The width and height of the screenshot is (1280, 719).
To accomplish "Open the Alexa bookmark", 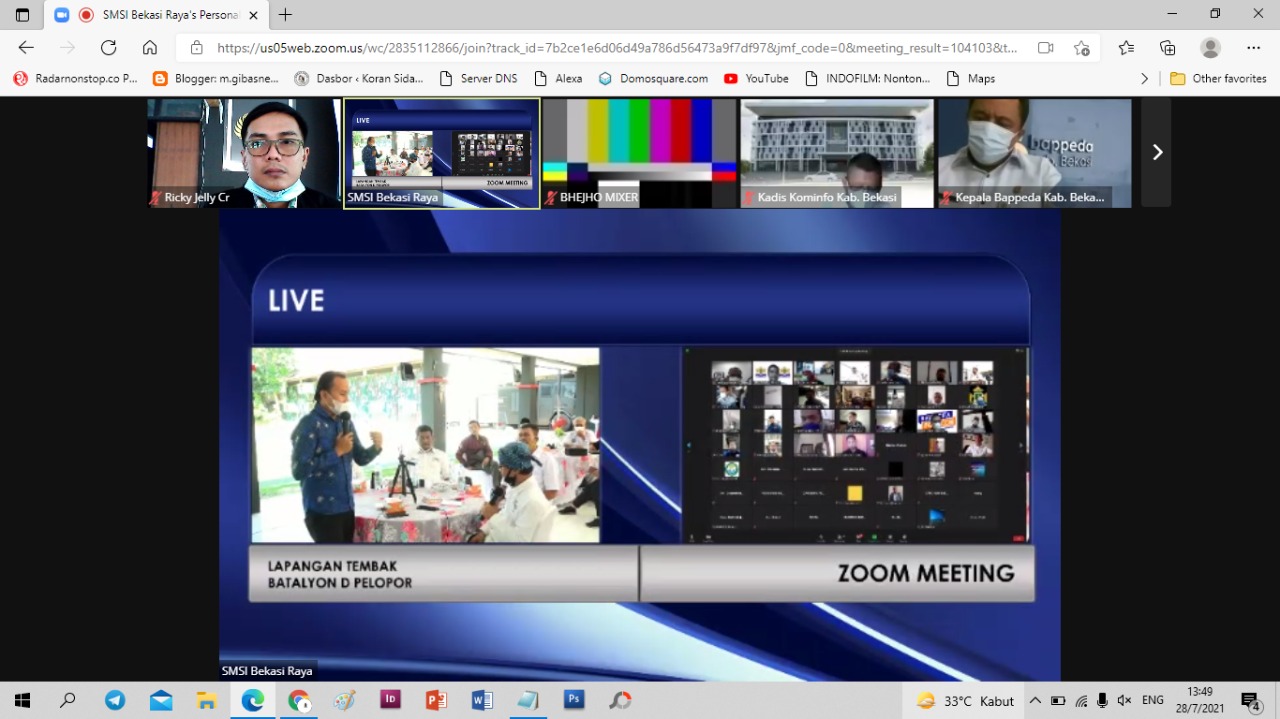I will coord(559,78).
